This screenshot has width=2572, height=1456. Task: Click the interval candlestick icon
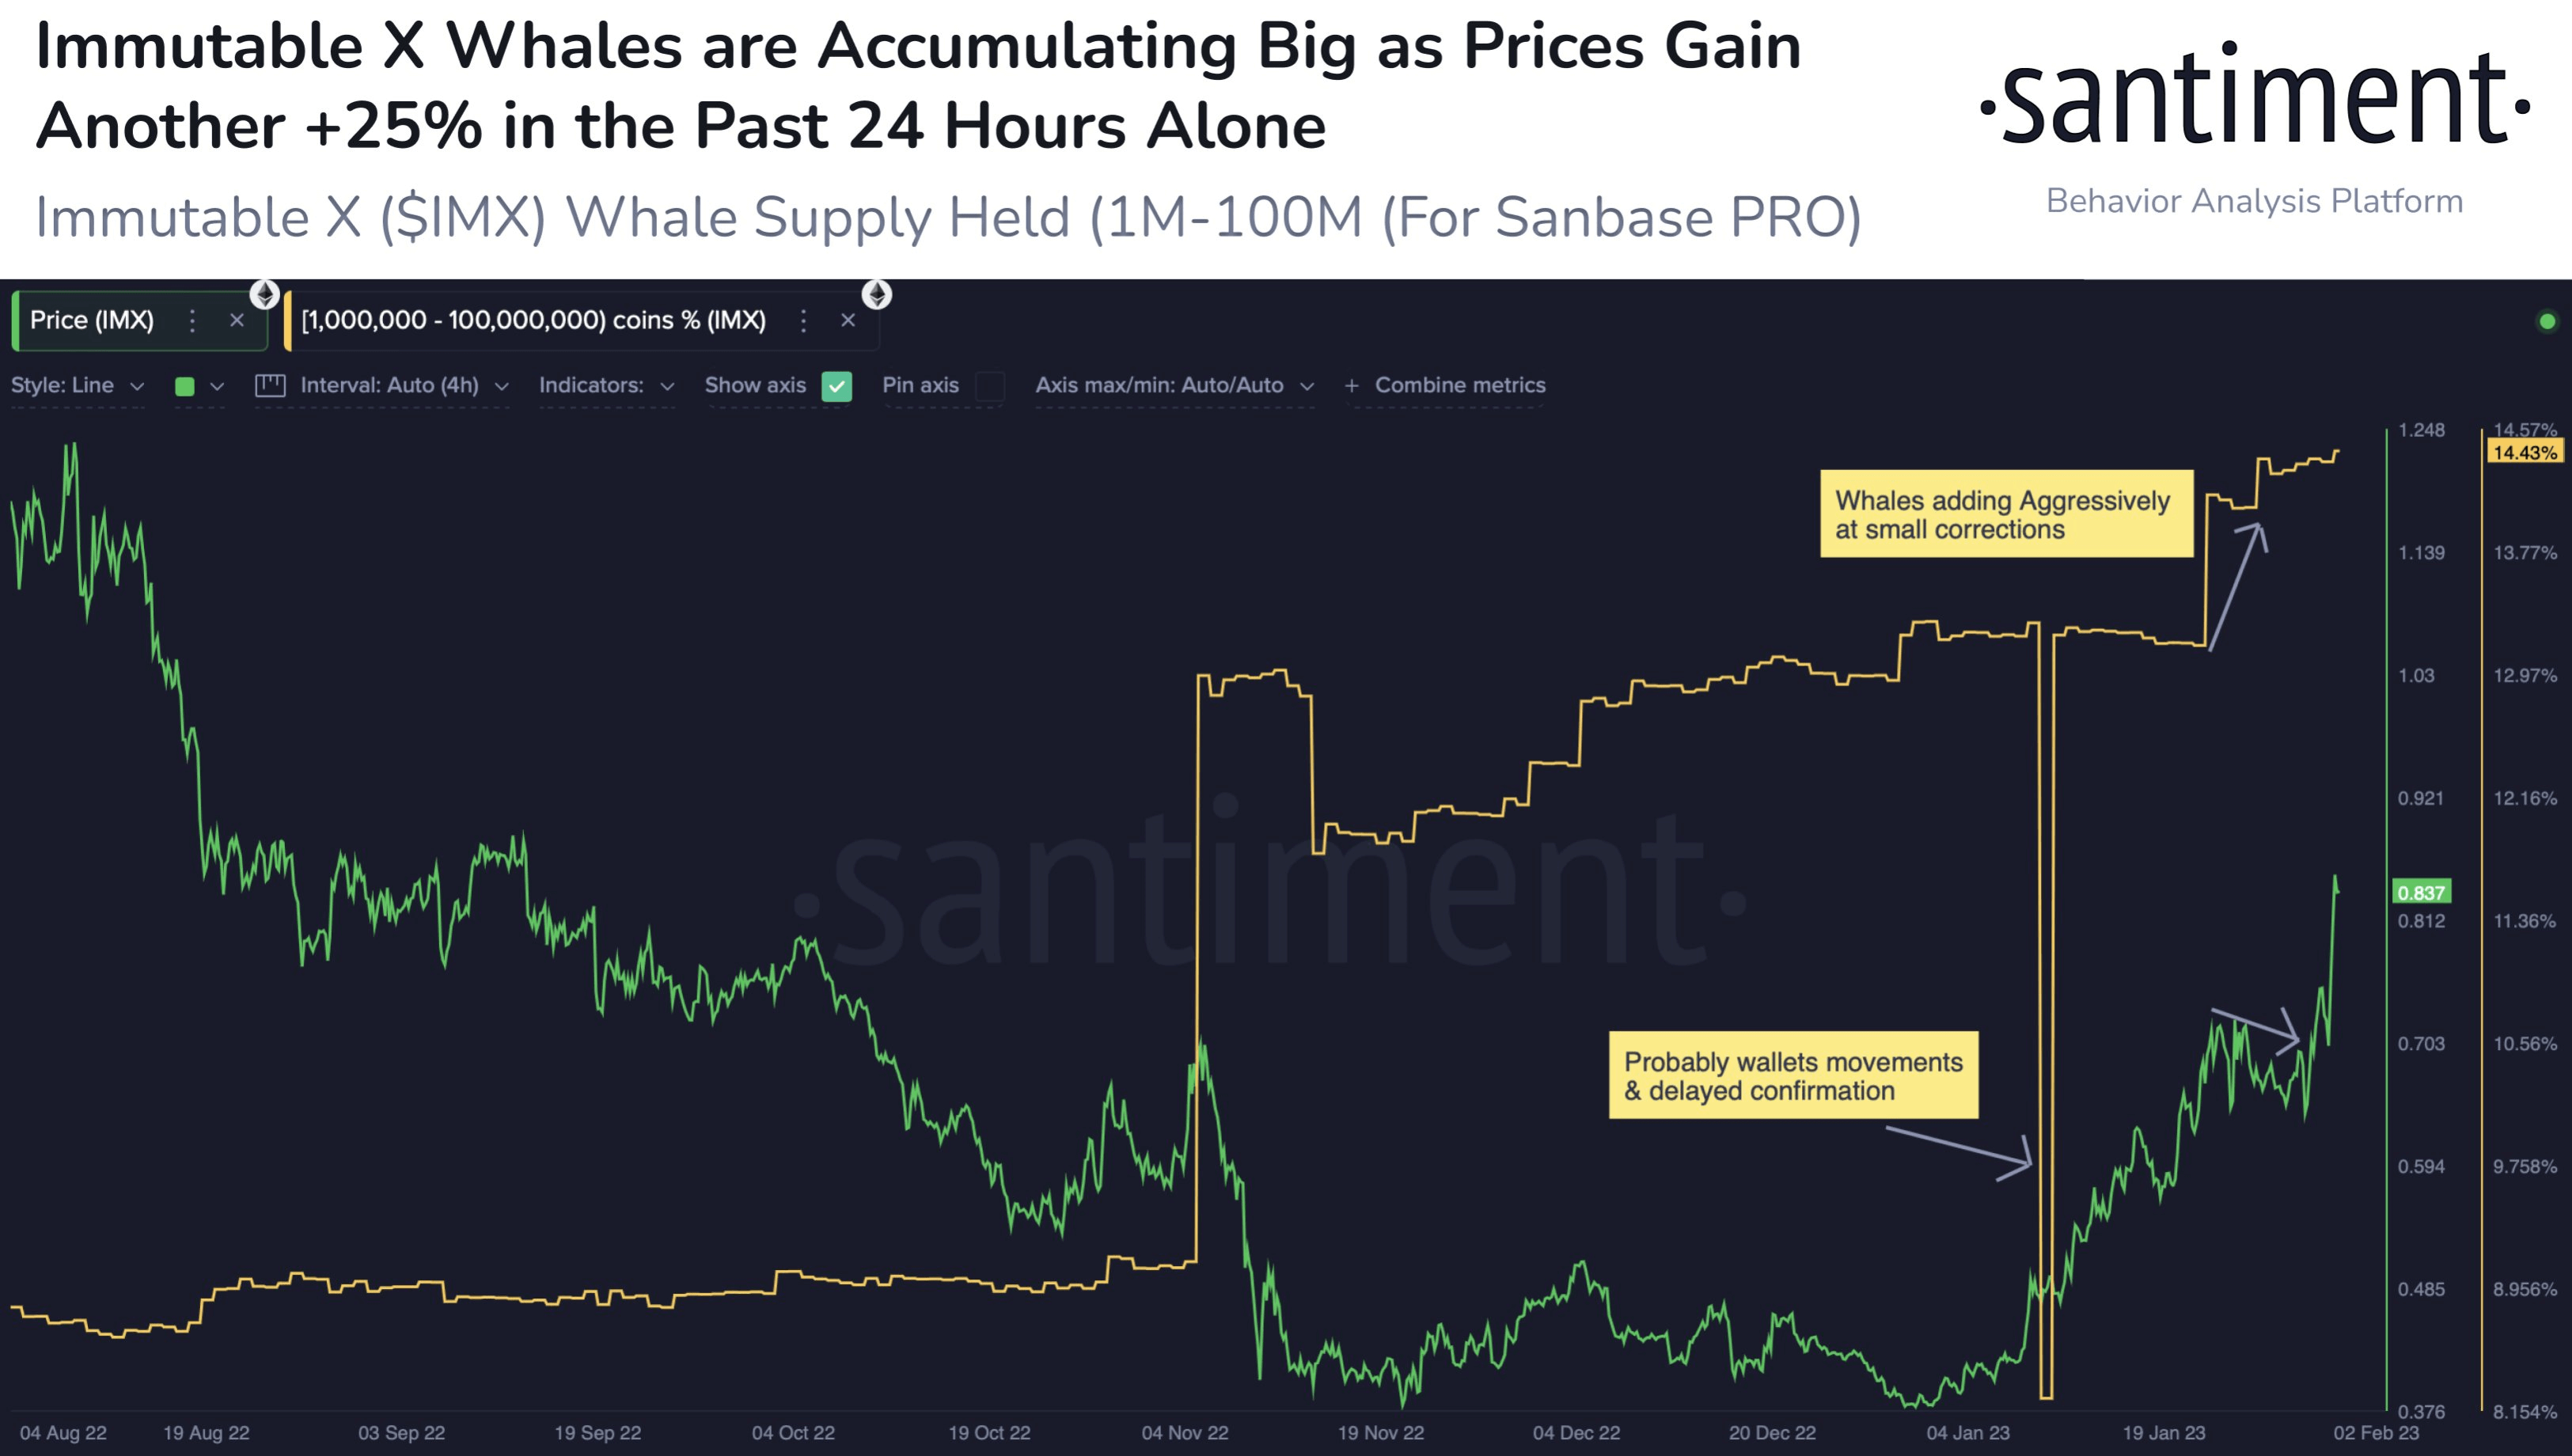270,385
